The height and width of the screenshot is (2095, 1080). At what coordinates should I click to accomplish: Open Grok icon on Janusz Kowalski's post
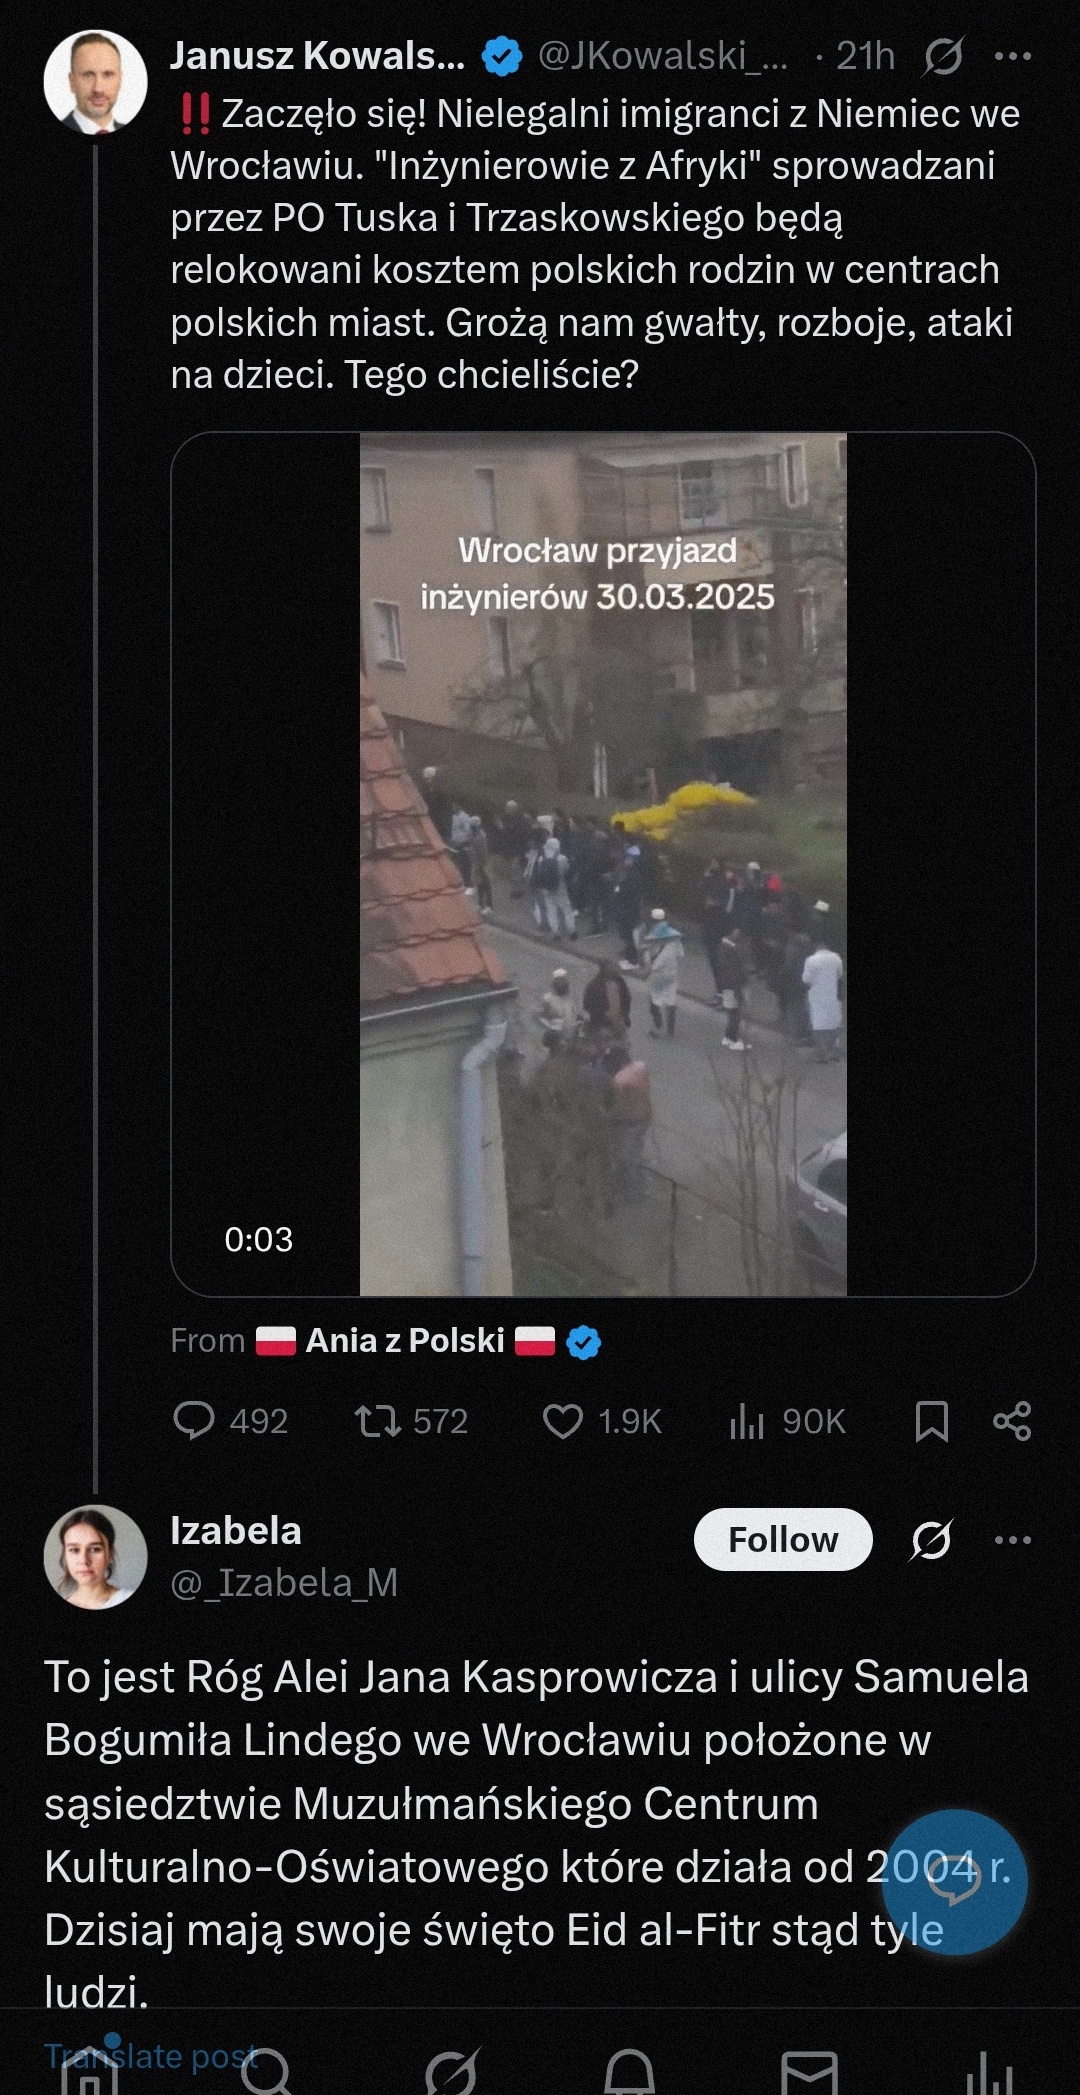coord(942,57)
